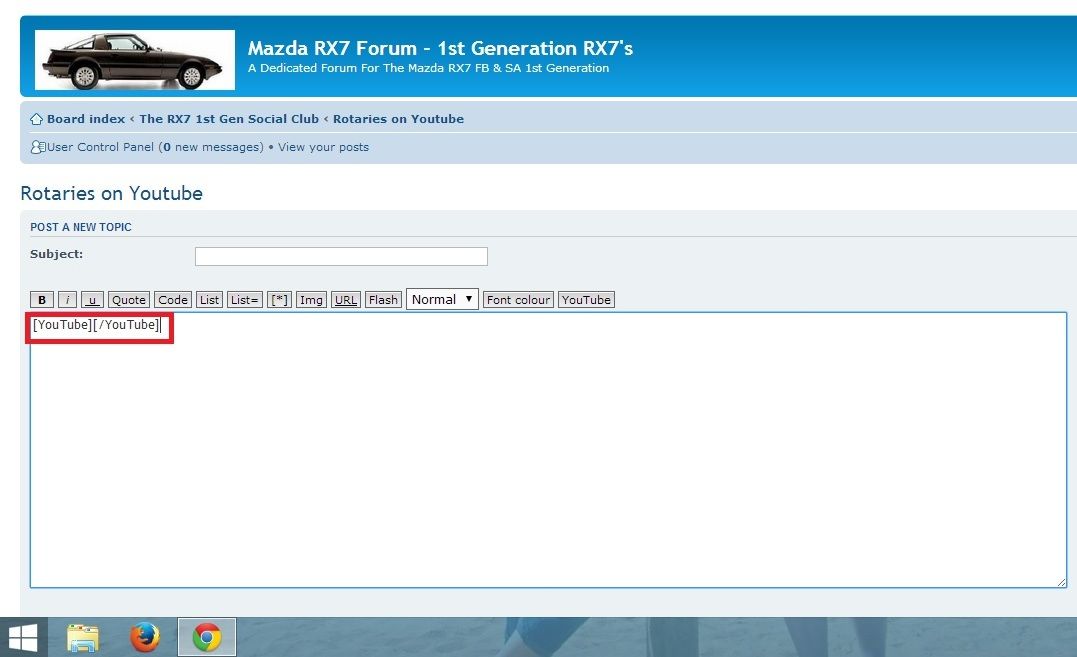1077x657 pixels.
Task: Insert an Img tag
Action: click(x=311, y=300)
